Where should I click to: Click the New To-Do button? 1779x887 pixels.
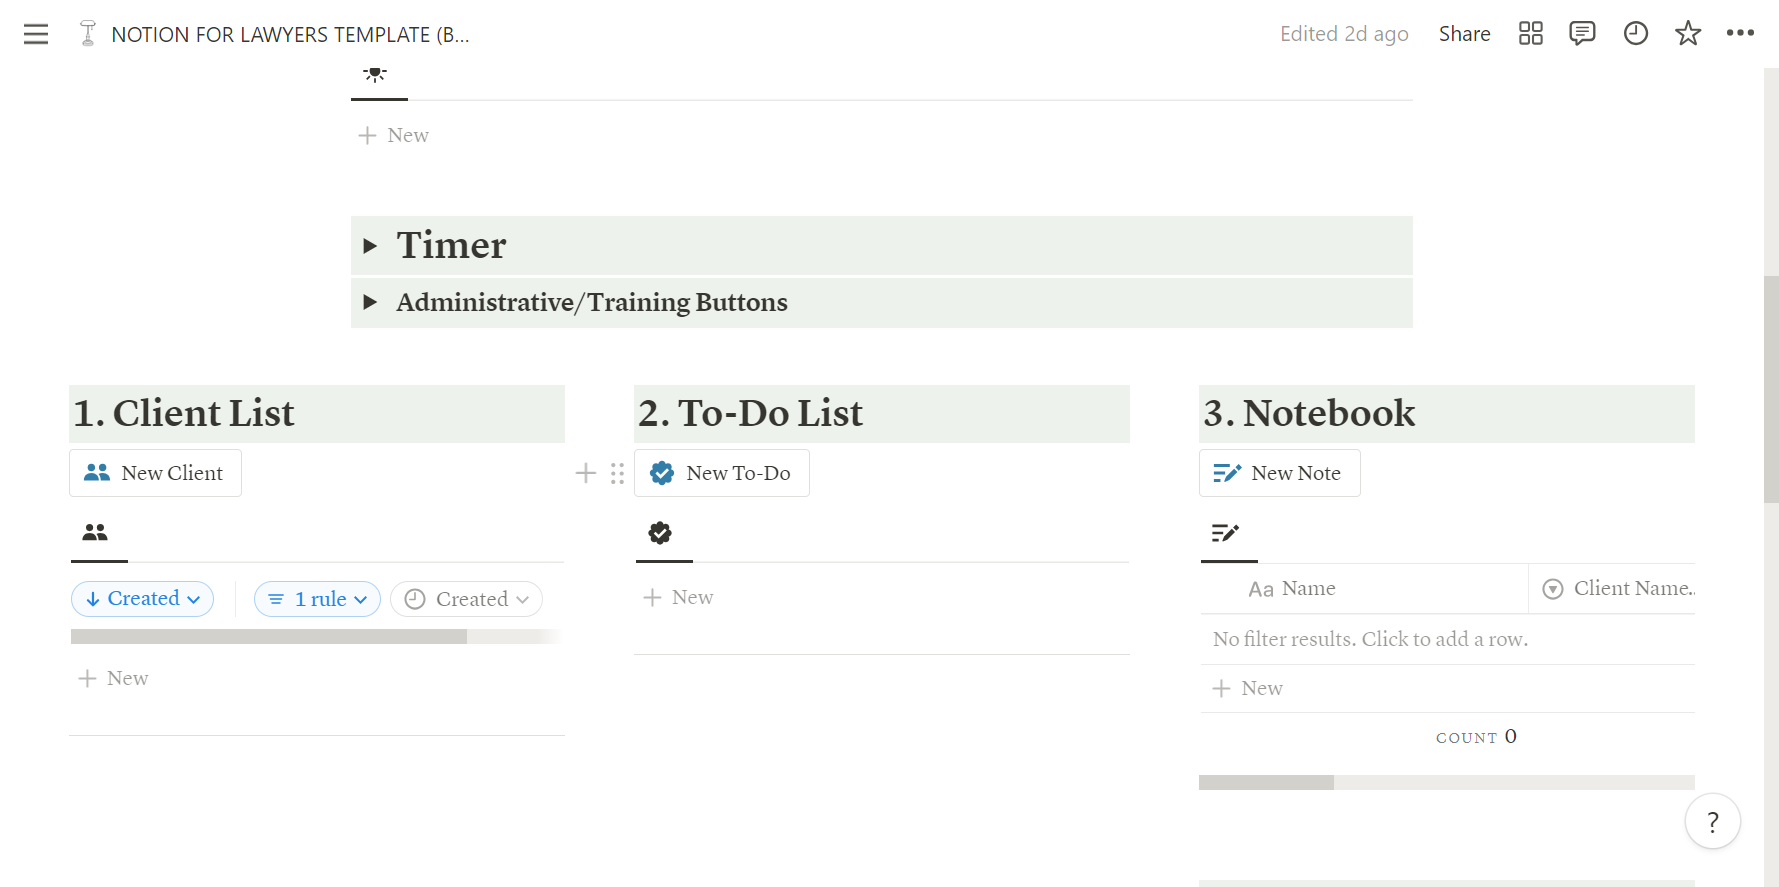(x=722, y=473)
